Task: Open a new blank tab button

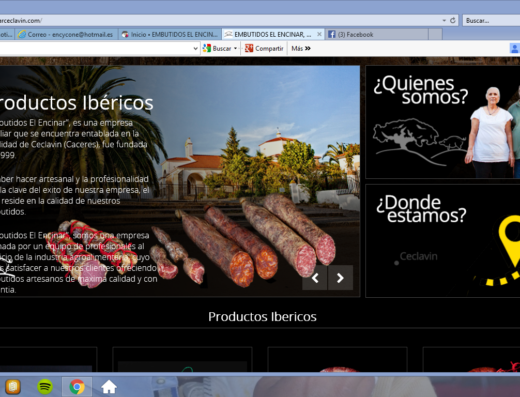Action: pos(435,34)
